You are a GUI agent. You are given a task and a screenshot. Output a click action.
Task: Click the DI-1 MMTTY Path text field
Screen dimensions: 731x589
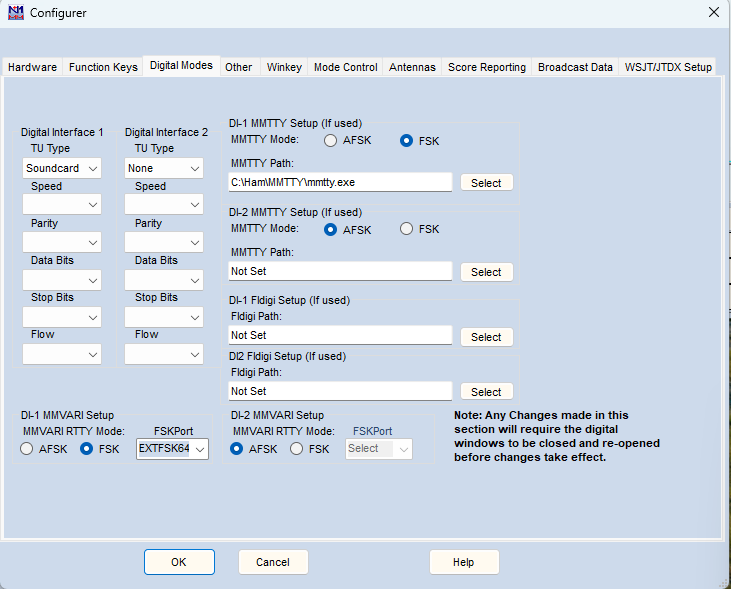(340, 183)
